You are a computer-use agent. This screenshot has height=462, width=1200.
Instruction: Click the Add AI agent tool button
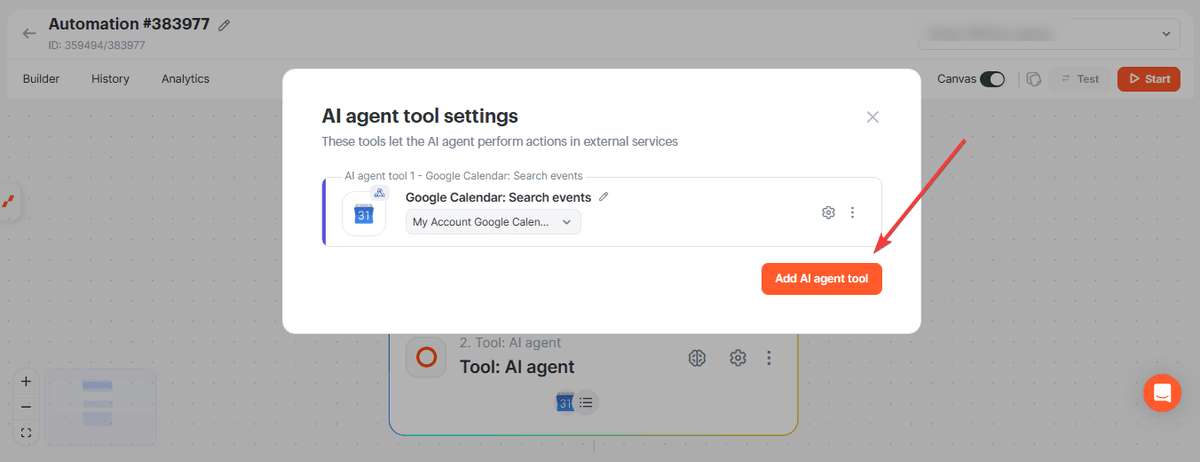(x=821, y=279)
